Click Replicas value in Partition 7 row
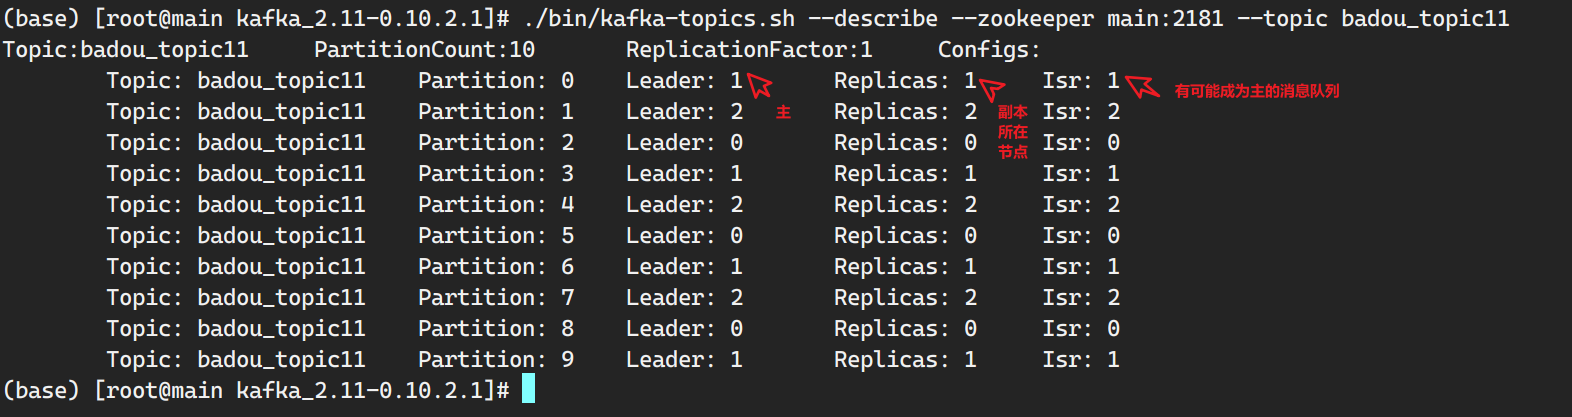Viewport: 1572px width, 417px height. [970, 298]
